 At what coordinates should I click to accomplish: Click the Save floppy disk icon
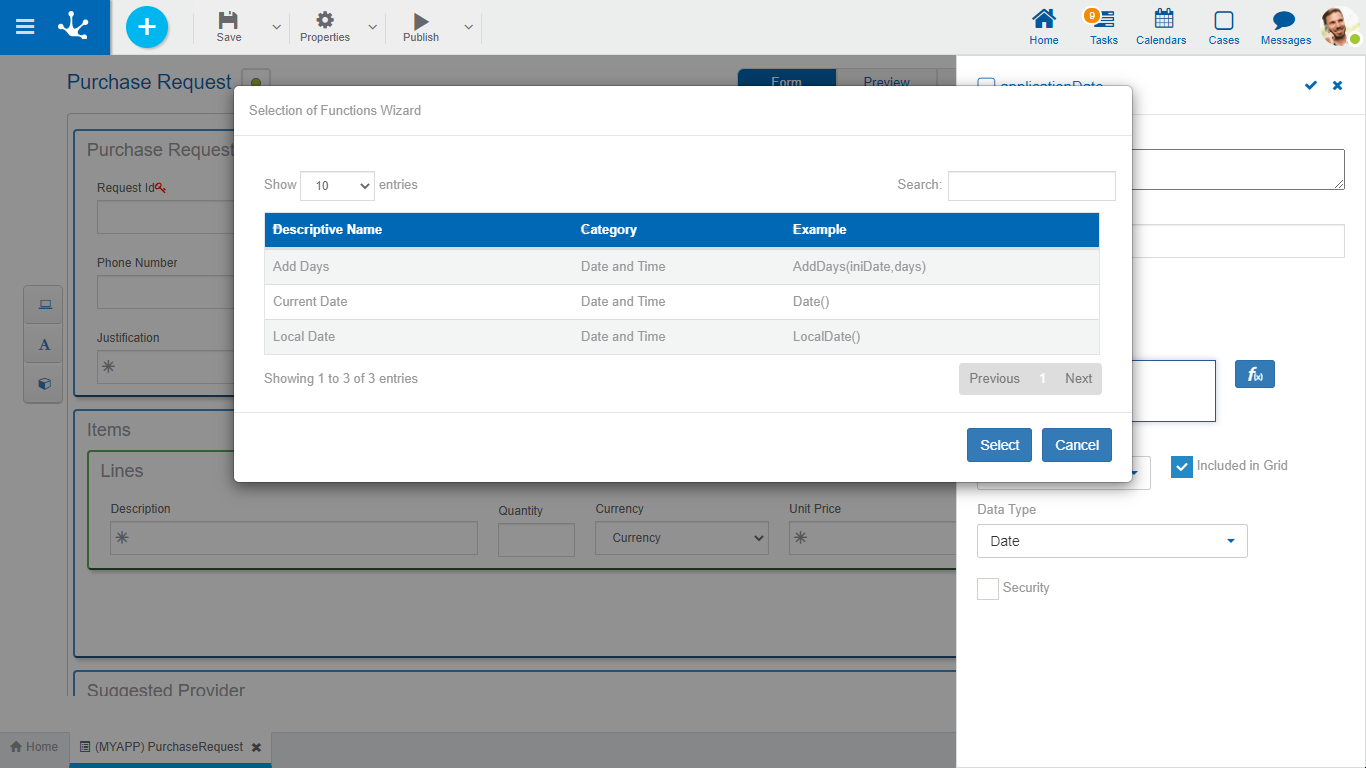tap(229, 21)
